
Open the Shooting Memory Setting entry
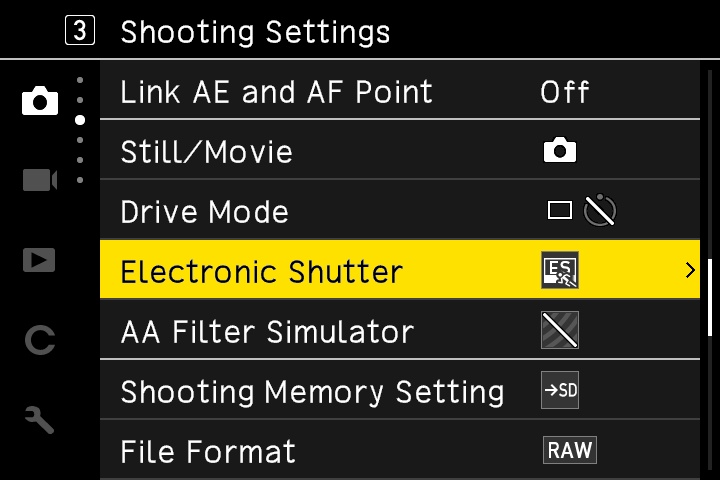pyautogui.click(x=312, y=392)
